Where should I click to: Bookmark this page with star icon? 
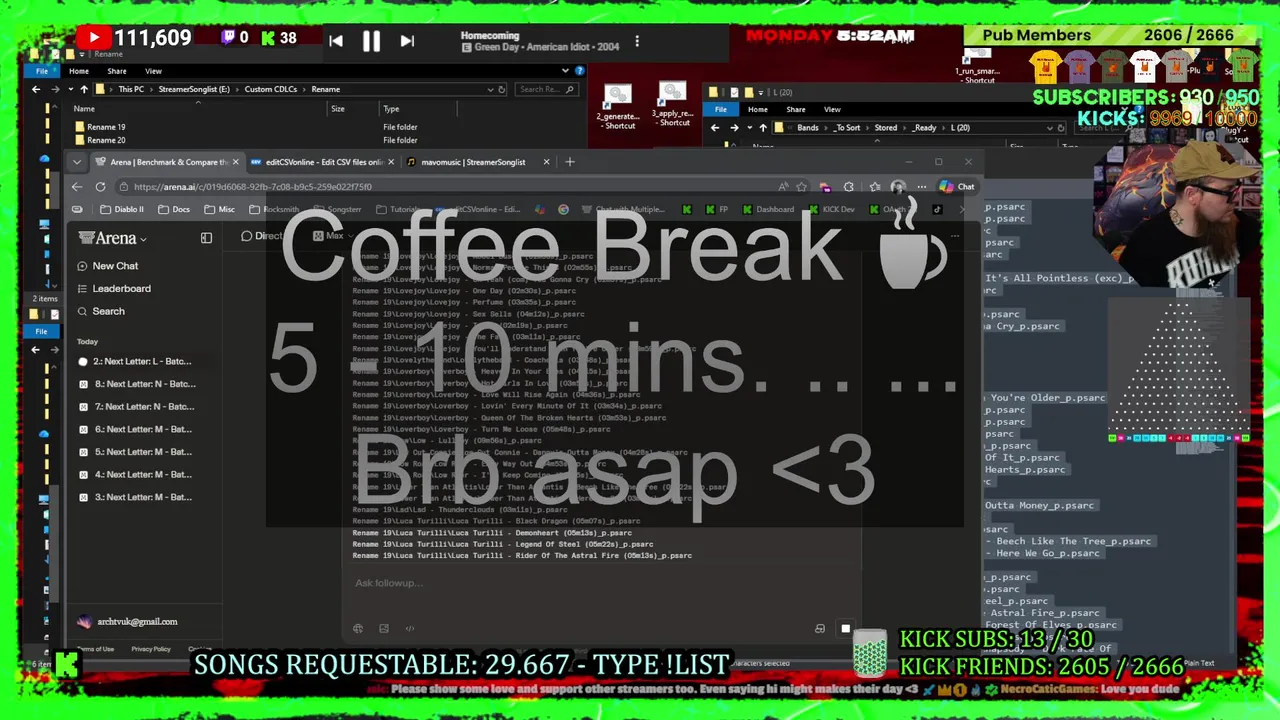coord(801,187)
